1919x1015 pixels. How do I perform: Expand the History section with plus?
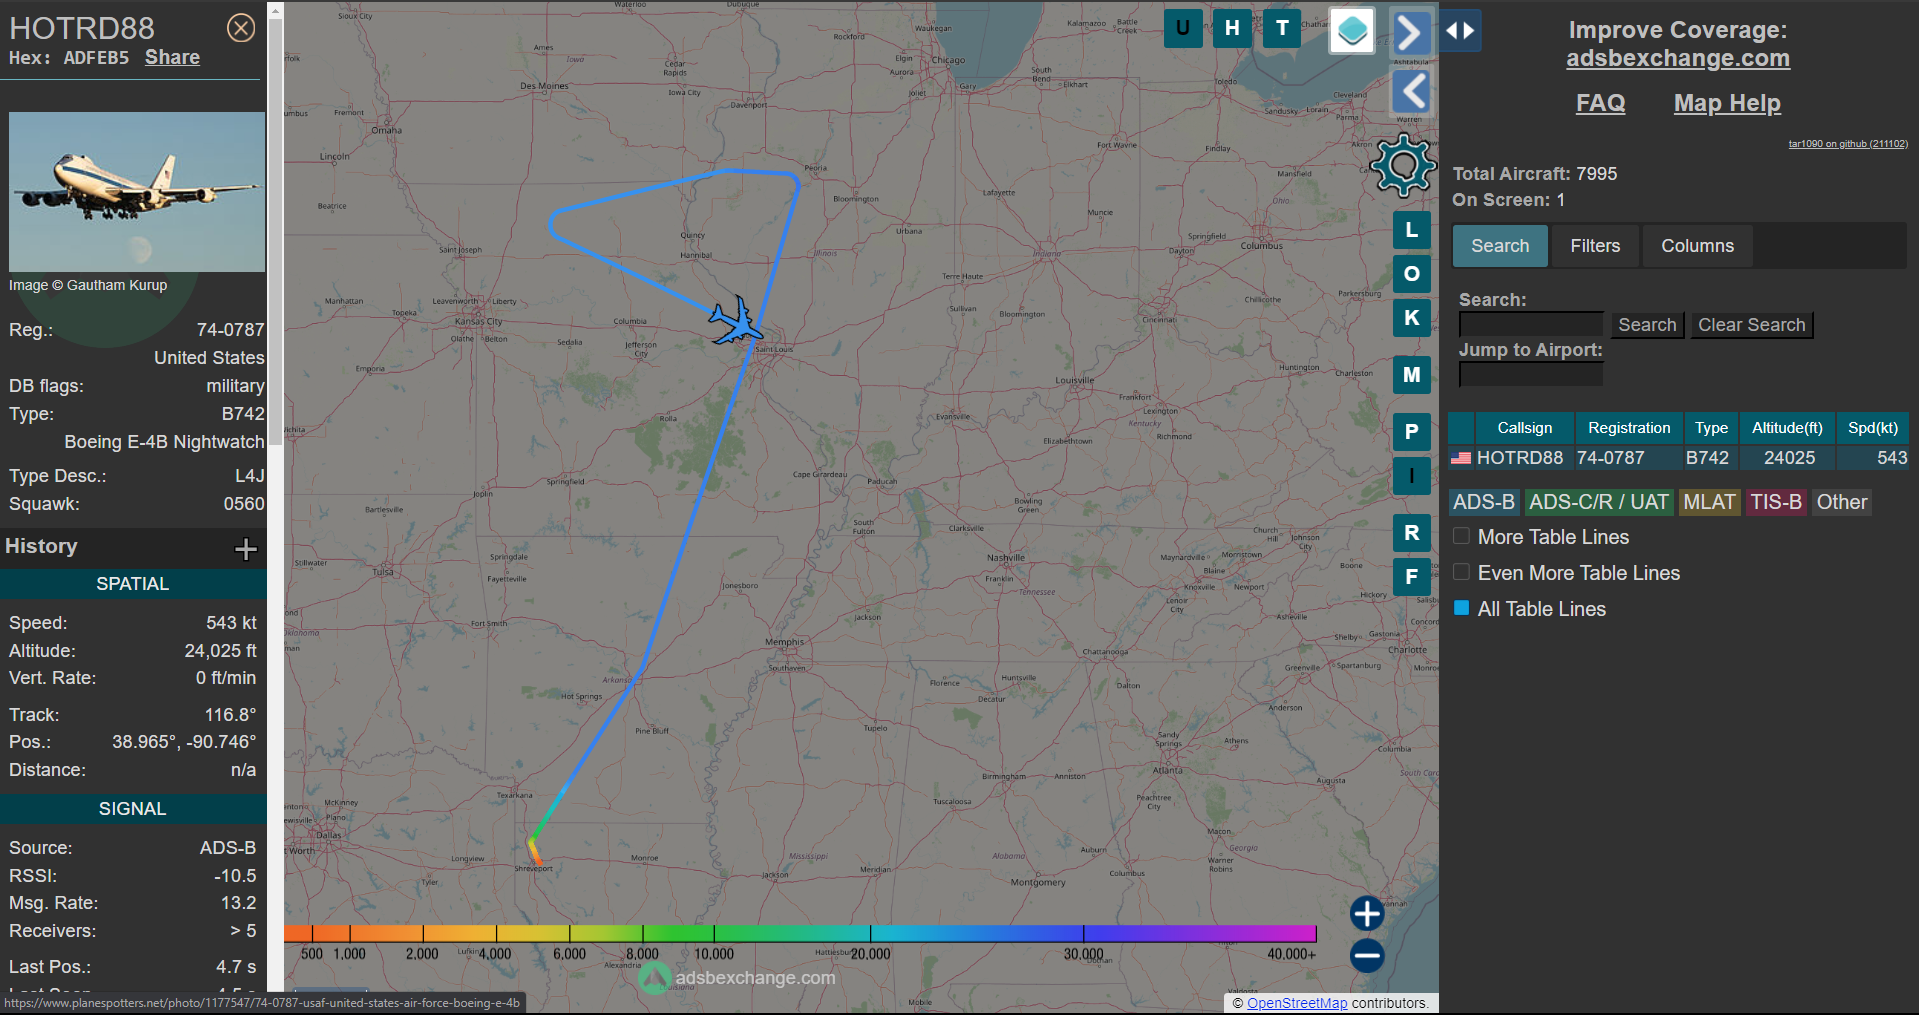tap(246, 548)
